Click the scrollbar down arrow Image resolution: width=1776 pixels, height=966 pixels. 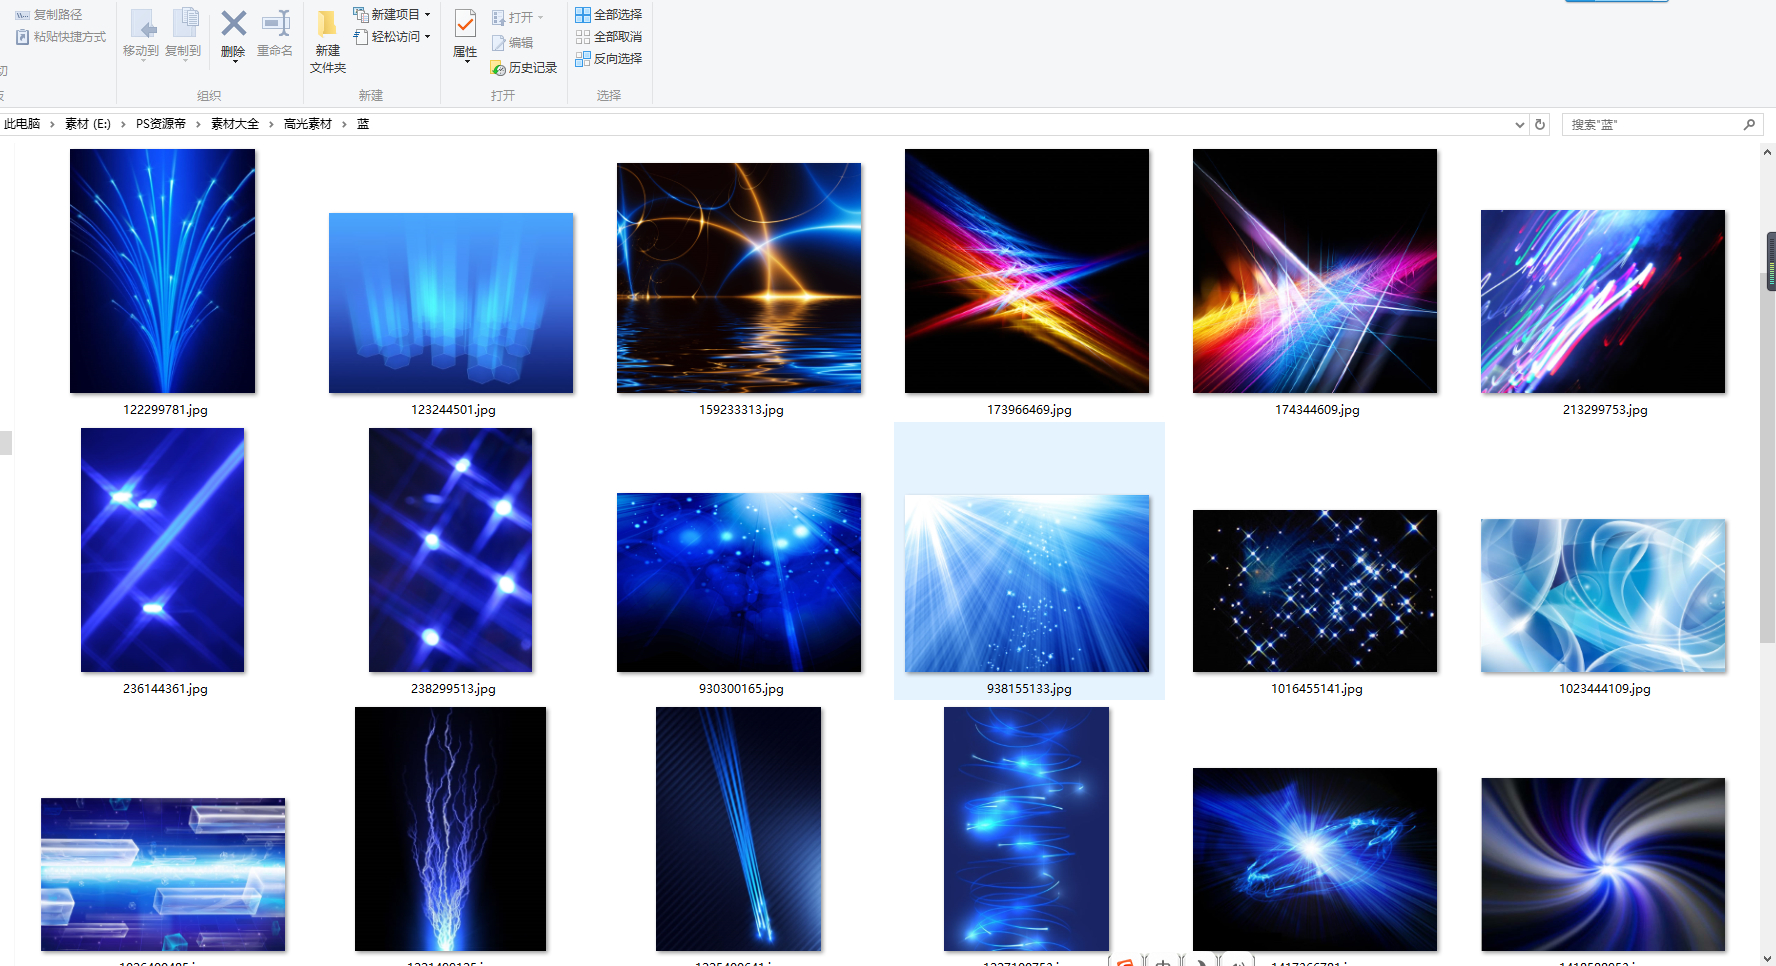(x=1767, y=958)
